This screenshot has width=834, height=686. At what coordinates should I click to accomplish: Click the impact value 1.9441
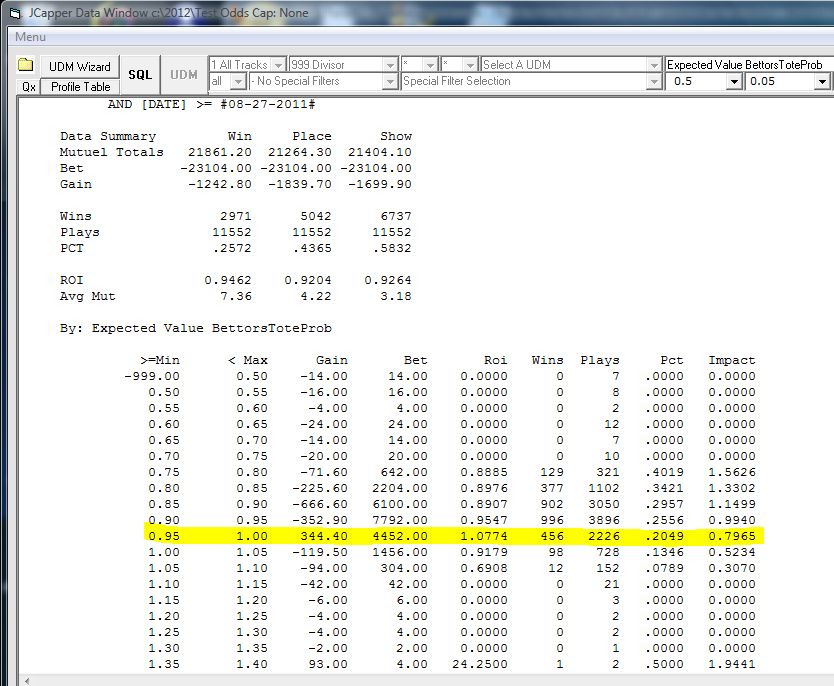point(732,664)
